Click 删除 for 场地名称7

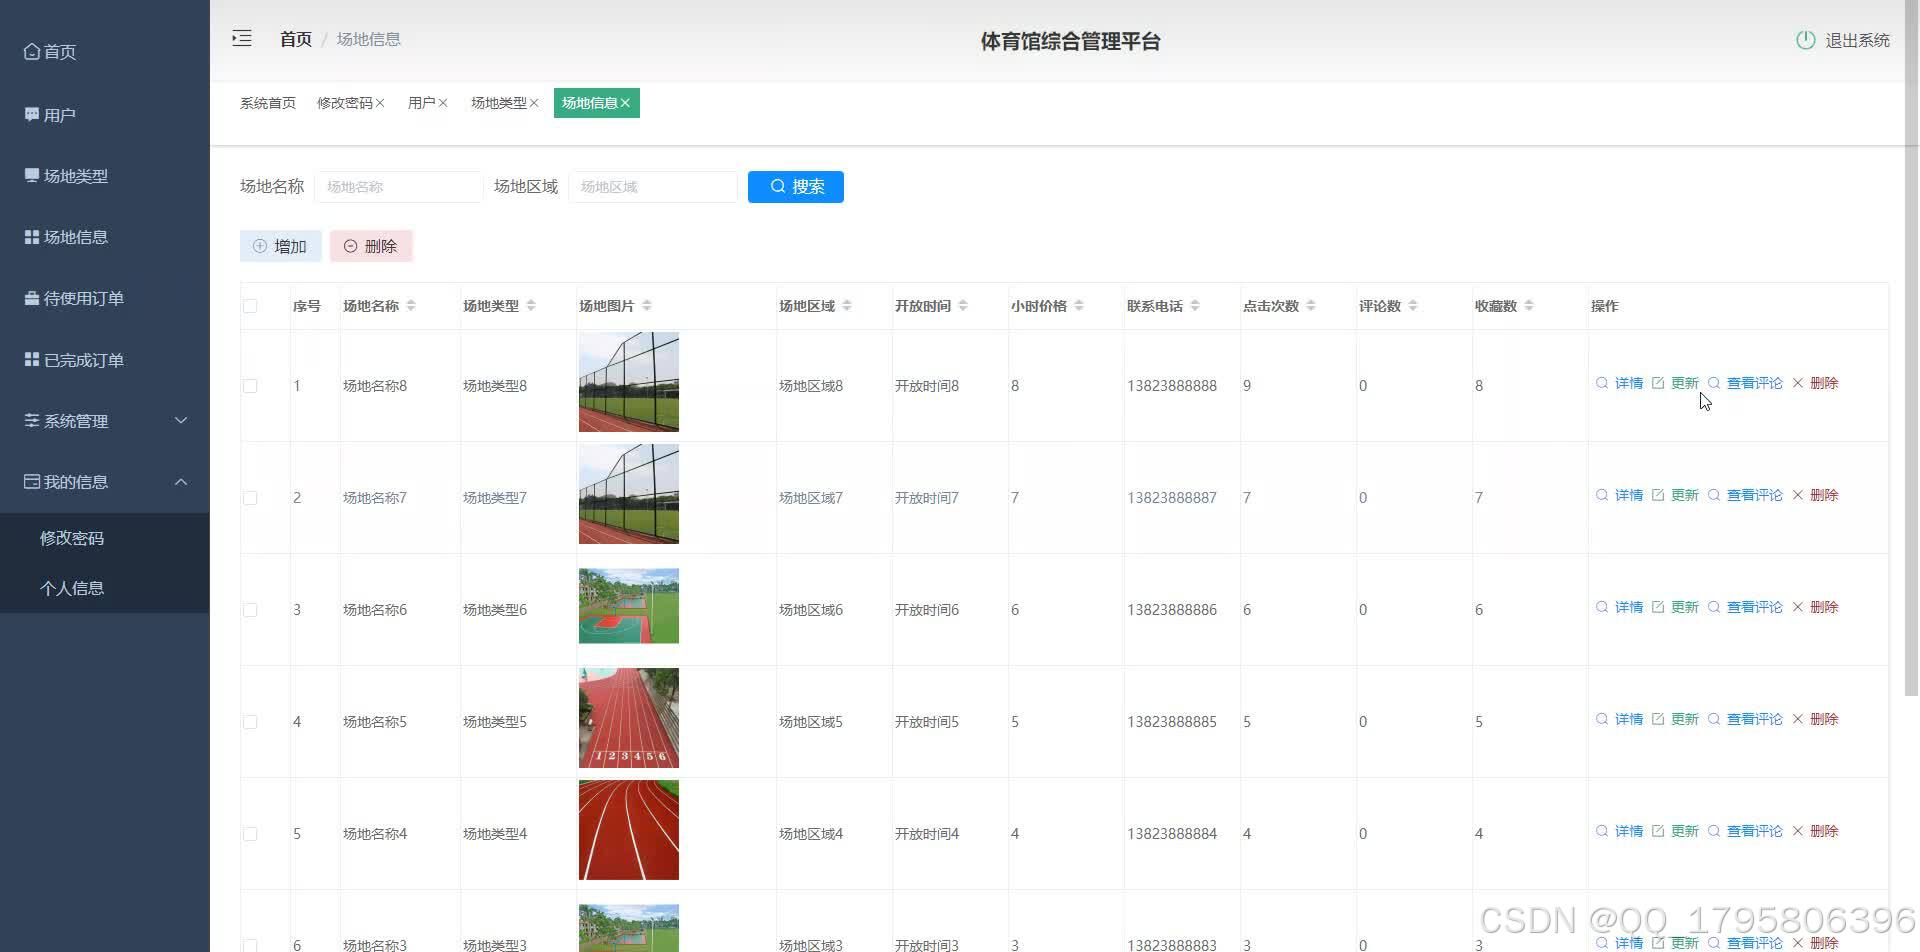click(1815, 495)
